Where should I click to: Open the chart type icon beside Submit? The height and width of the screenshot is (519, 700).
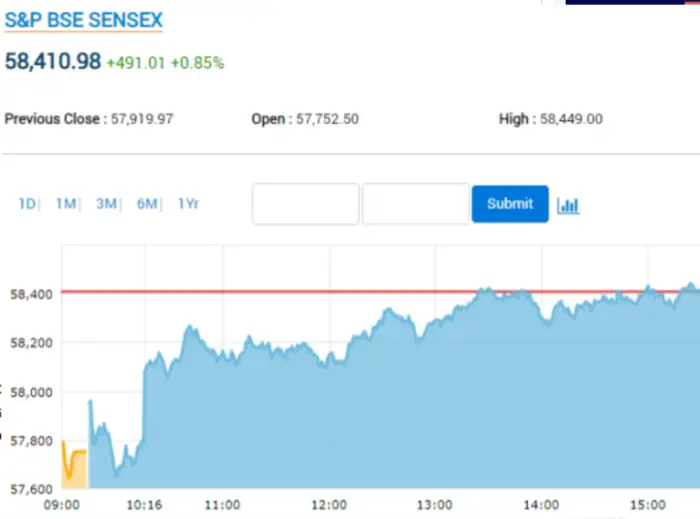point(568,205)
